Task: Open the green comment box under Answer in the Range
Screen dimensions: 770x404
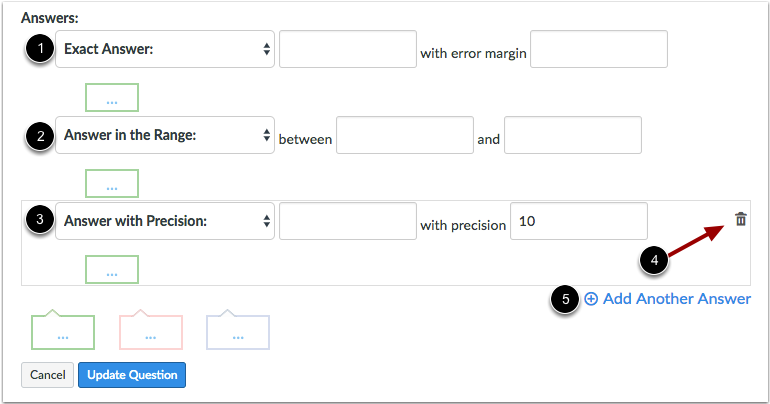Action: (x=112, y=184)
